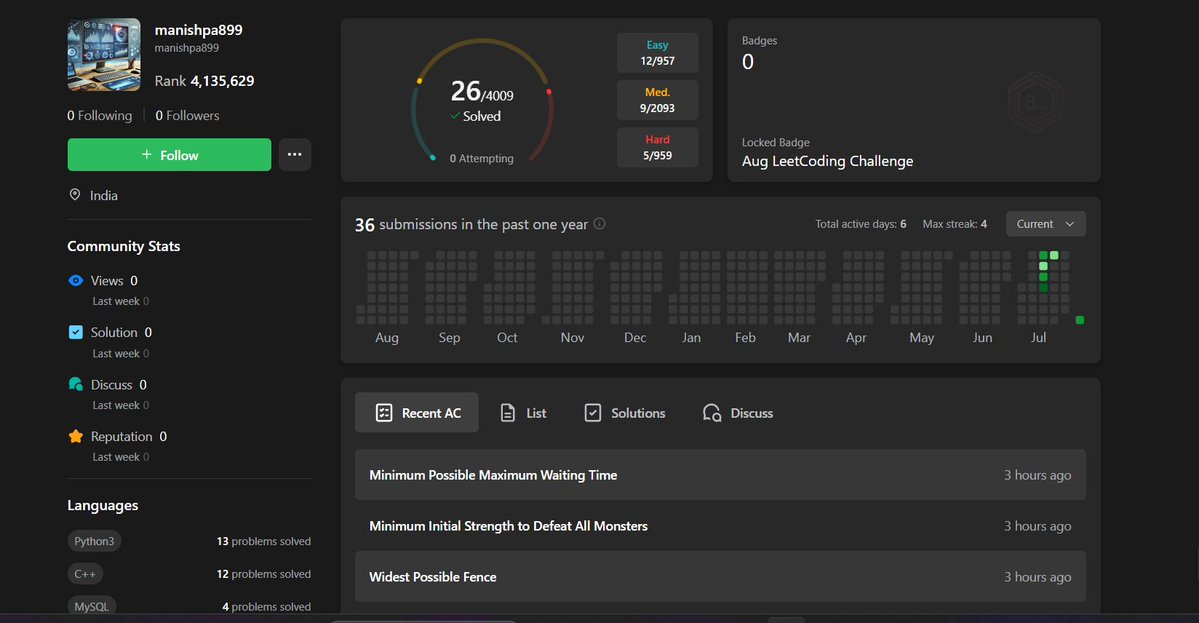Click the Community Stats heading
1199x623 pixels.
tap(124, 246)
